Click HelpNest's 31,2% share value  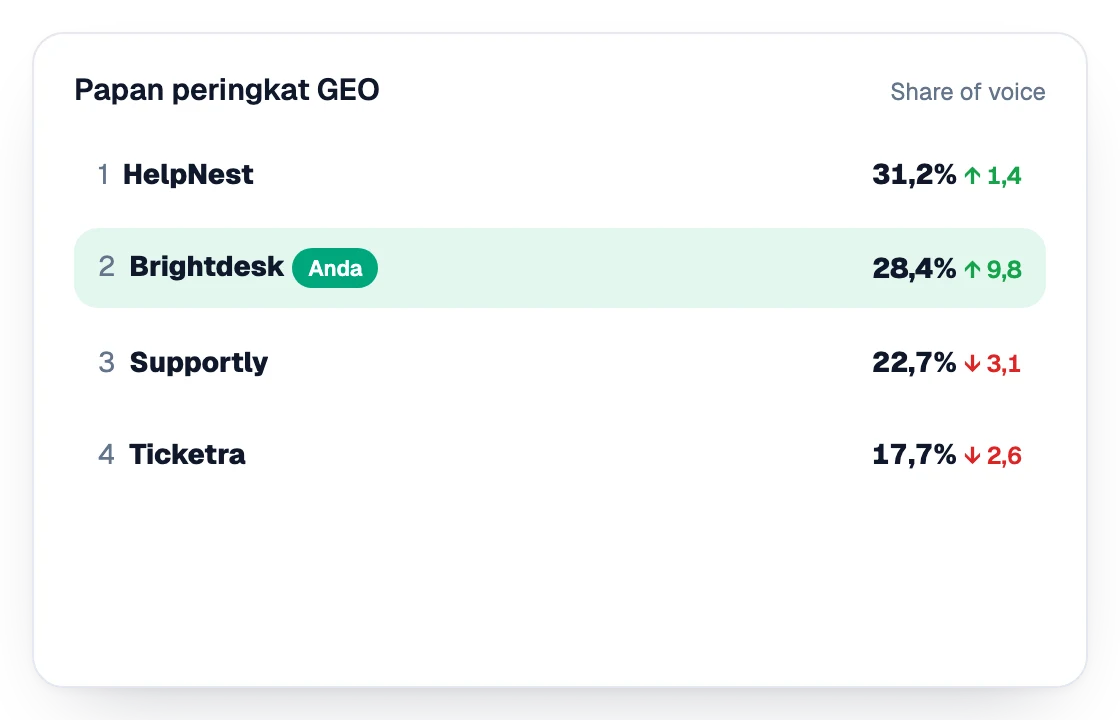914,174
